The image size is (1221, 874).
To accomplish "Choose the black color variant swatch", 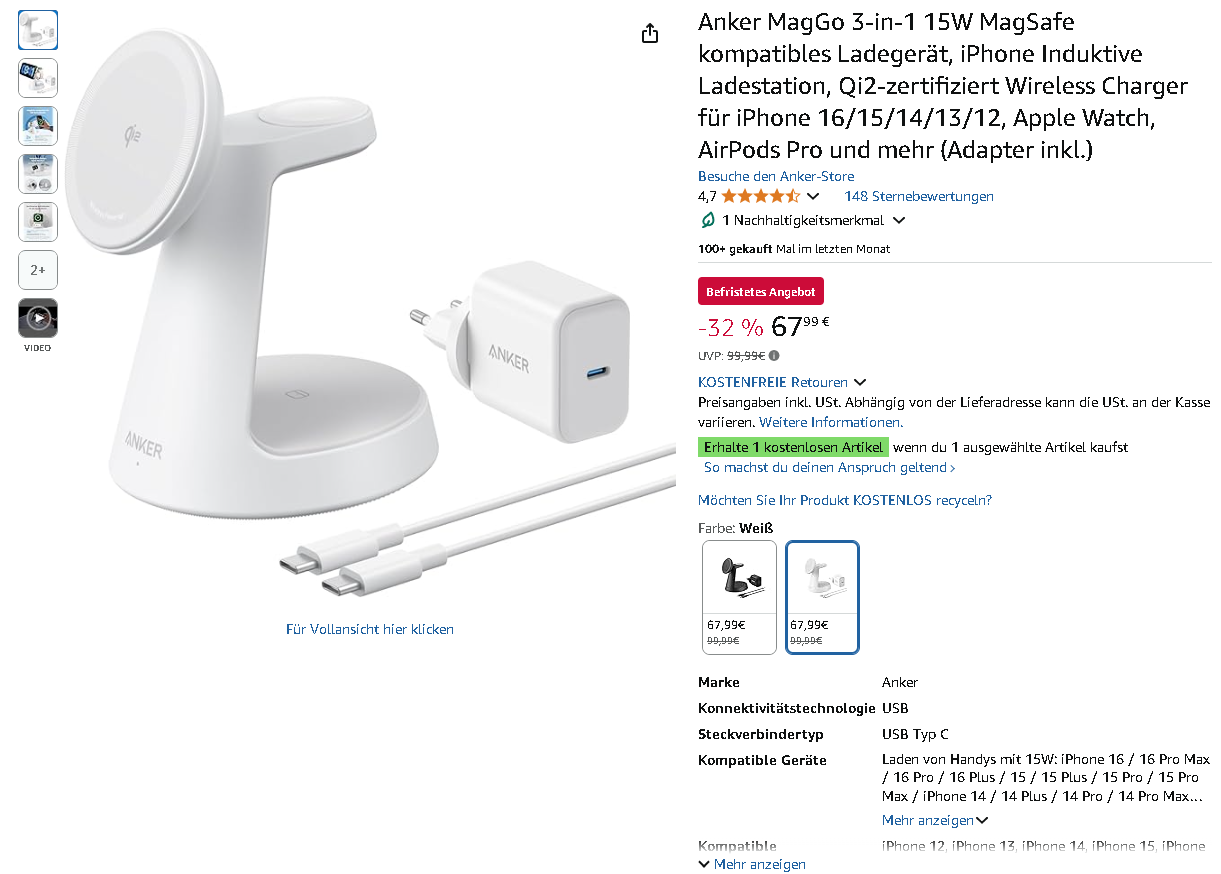I will [x=739, y=597].
